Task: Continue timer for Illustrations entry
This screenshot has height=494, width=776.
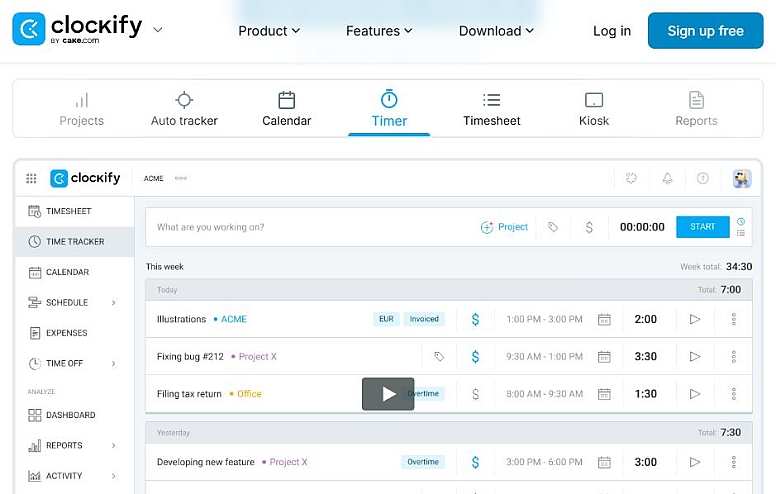Action: coord(695,319)
